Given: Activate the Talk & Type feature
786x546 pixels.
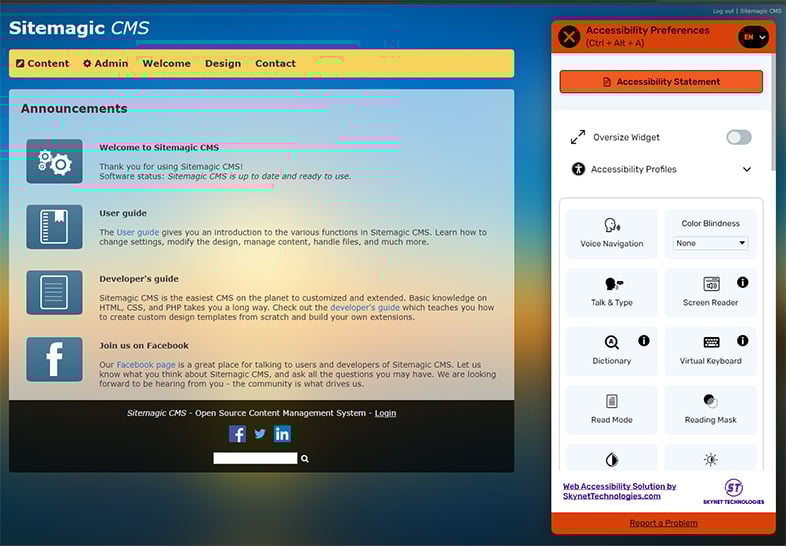Looking at the screenshot, I should (x=612, y=293).
